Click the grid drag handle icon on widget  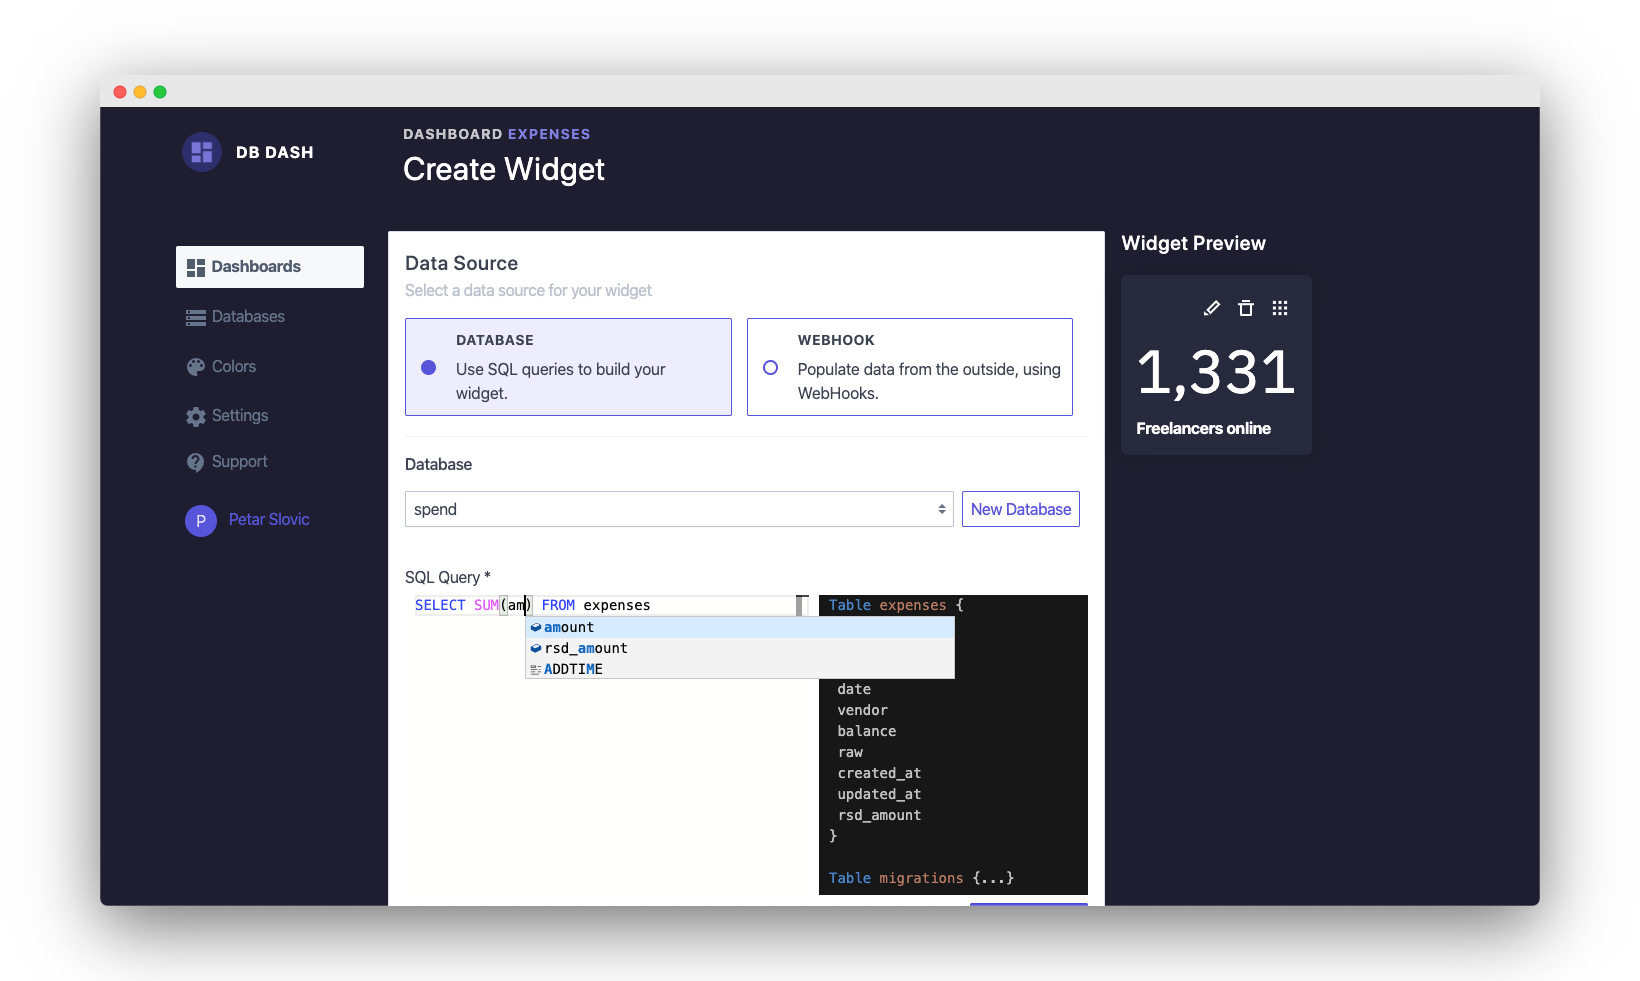tap(1280, 308)
